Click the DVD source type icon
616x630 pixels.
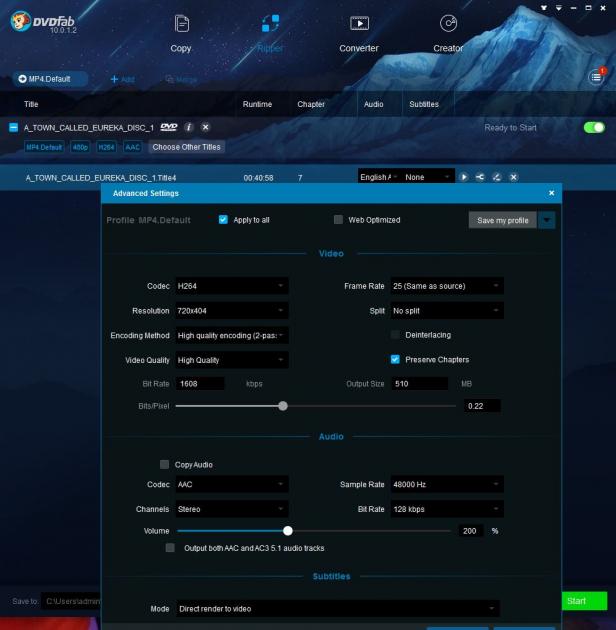pyautogui.click(x=169, y=127)
